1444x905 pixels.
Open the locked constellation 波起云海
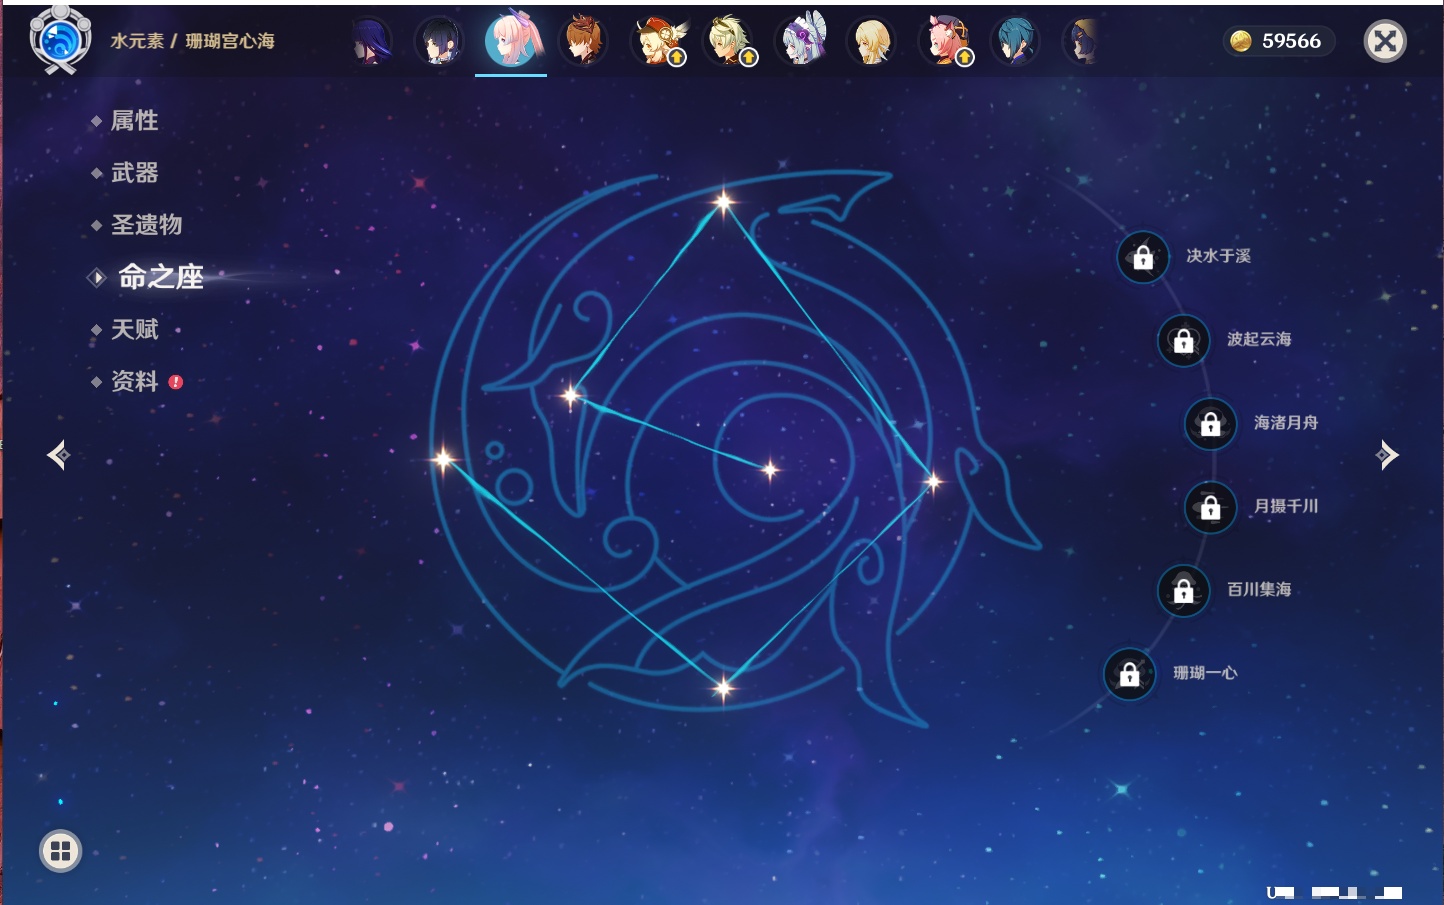(1183, 340)
